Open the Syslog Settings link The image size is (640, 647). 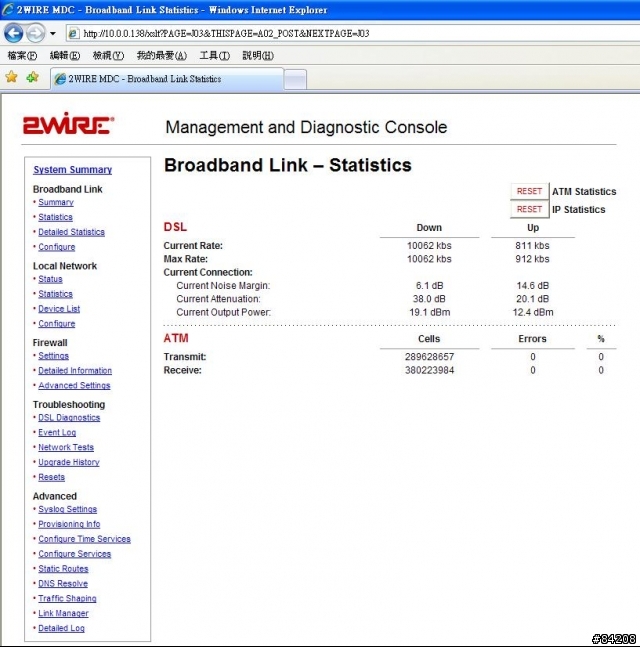(68, 509)
